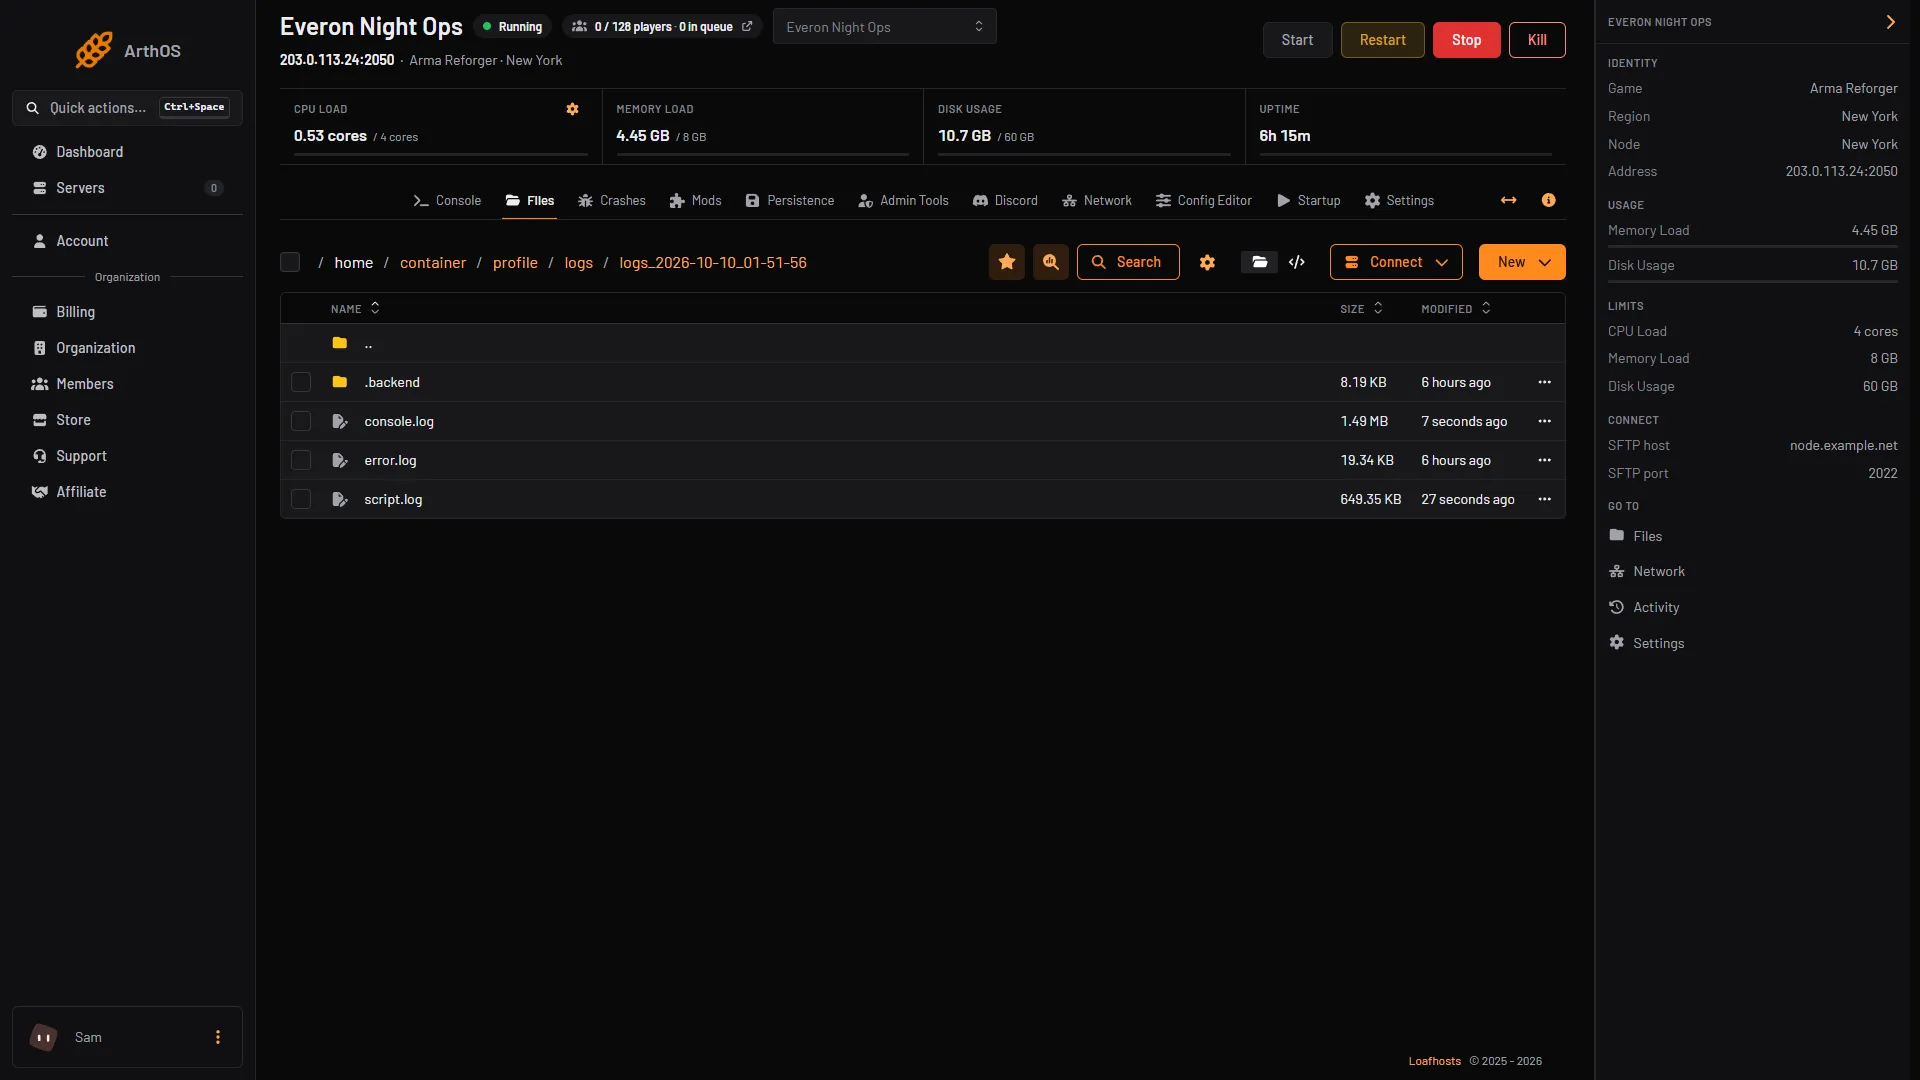Open the players list external link icon
Image resolution: width=1920 pixels, height=1080 pixels.
(x=747, y=27)
